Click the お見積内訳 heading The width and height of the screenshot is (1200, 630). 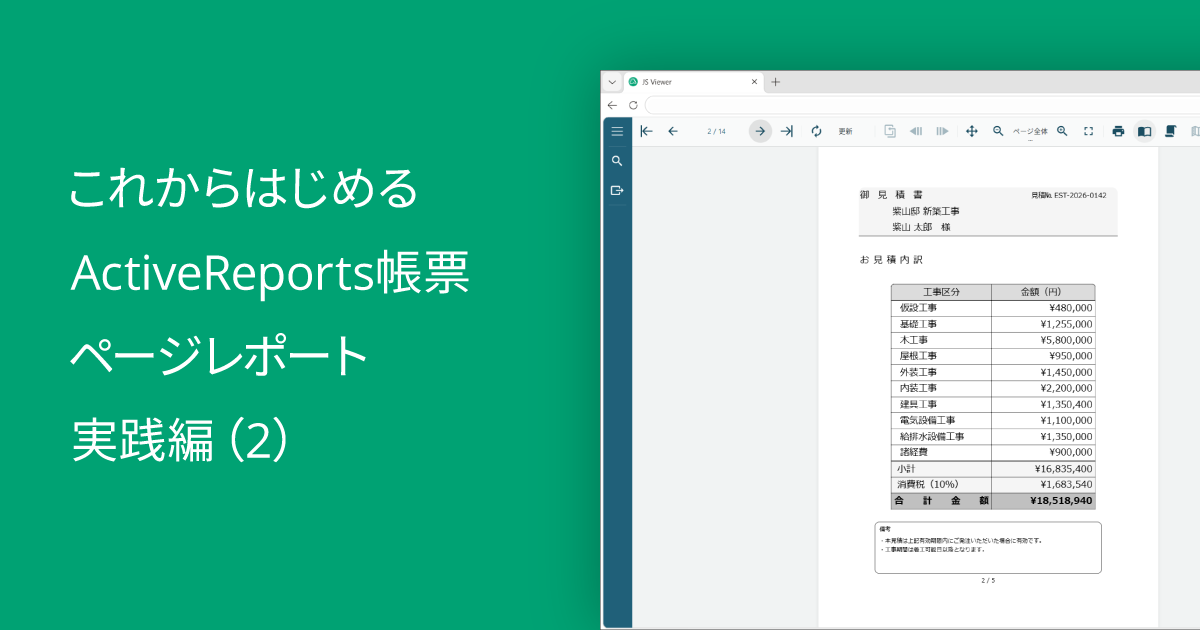pyautogui.click(x=891, y=260)
